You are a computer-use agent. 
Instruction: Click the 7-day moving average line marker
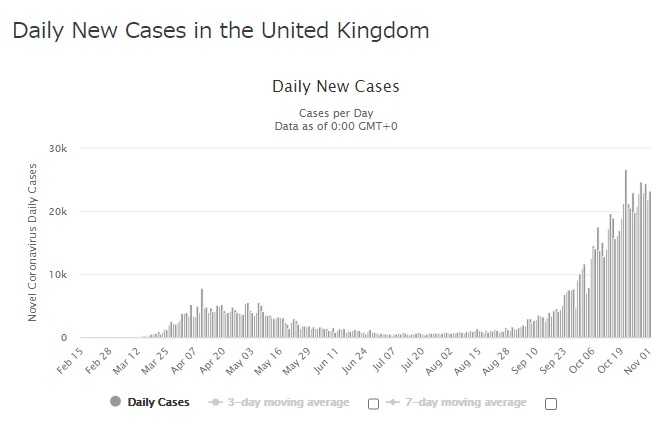click(x=392, y=402)
